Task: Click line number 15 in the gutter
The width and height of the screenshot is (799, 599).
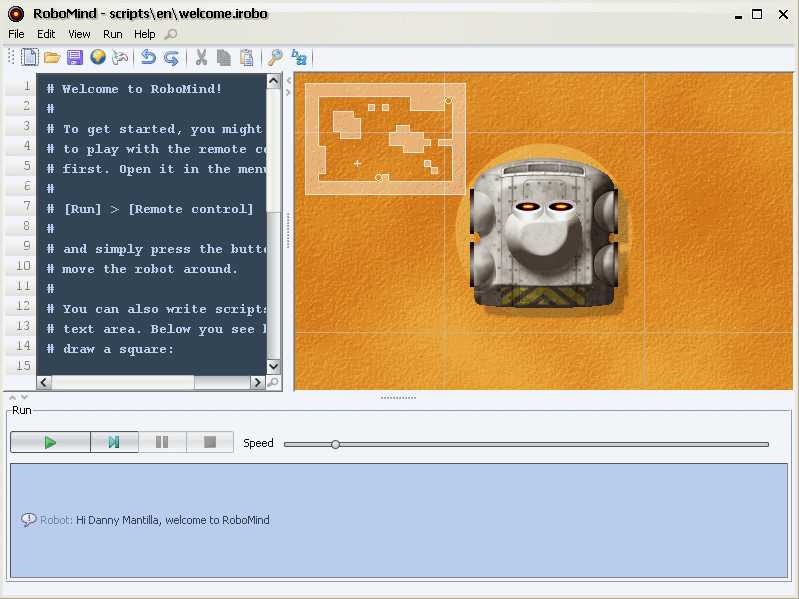Action: point(23,366)
